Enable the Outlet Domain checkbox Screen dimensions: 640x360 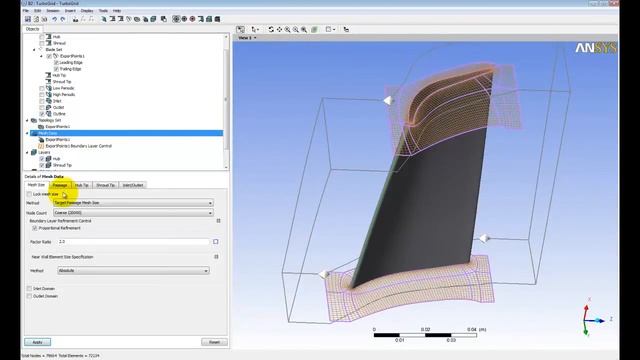29,296
